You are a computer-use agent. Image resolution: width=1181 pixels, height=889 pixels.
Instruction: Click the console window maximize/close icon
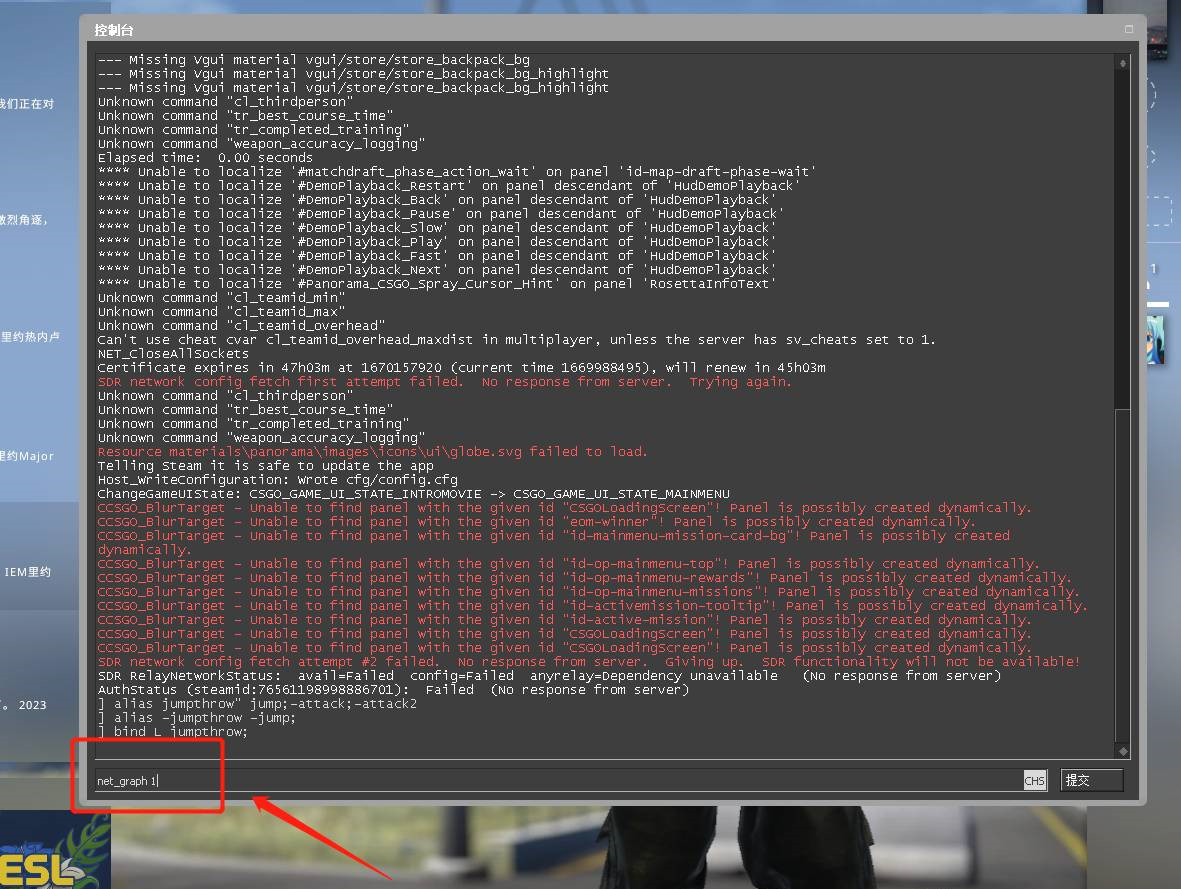click(x=1128, y=29)
